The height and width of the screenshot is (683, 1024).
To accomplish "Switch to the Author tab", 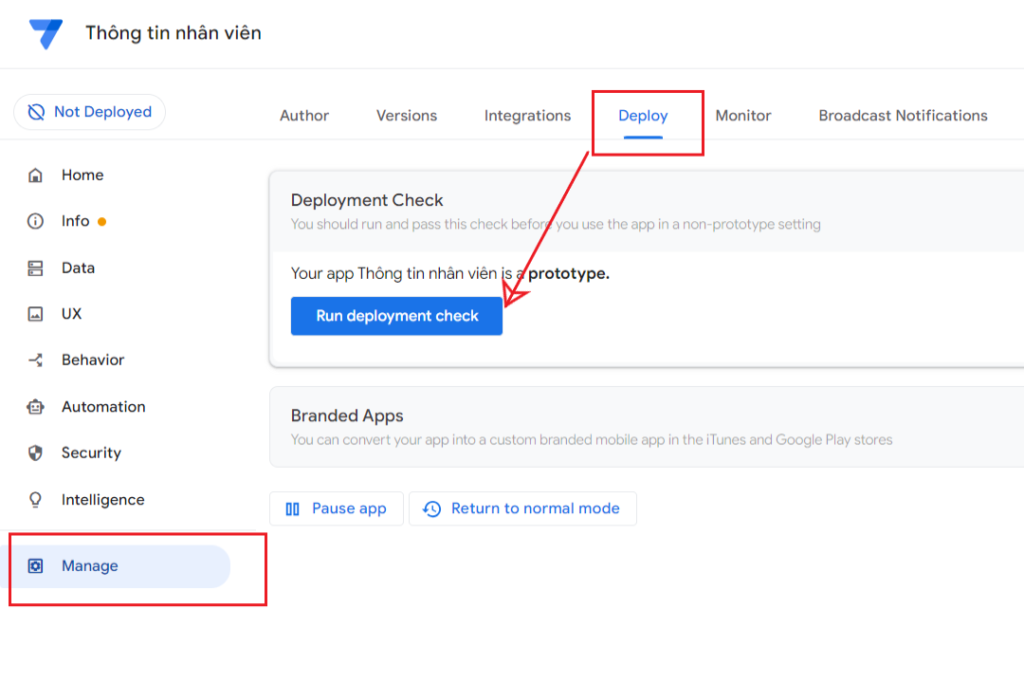I will pyautogui.click(x=304, y=115).
